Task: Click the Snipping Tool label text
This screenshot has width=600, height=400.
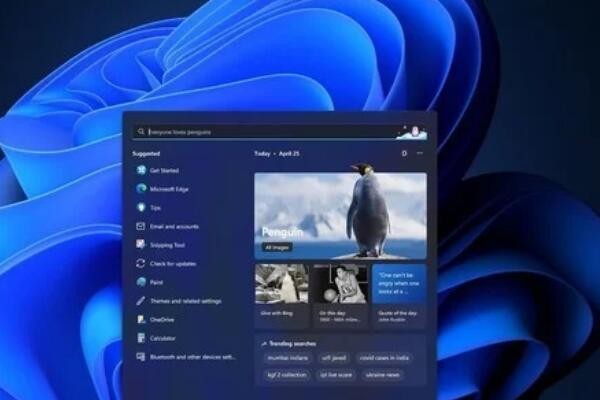Action: tap(168, 245)
